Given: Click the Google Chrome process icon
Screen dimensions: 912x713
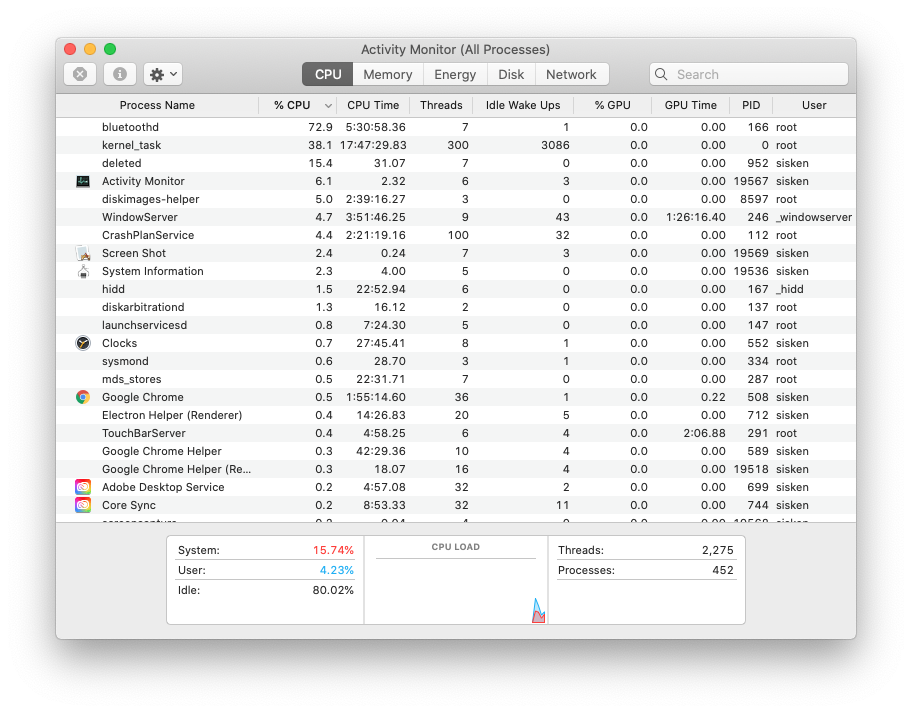Looking at the screenshot, I should (84, 397).
